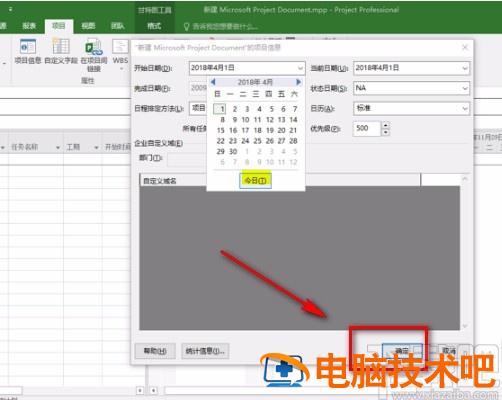Click the 在项目间链接 links between projects icon
Image resolution: width=502 pixels, height=400 pixels.
[94, 55]
